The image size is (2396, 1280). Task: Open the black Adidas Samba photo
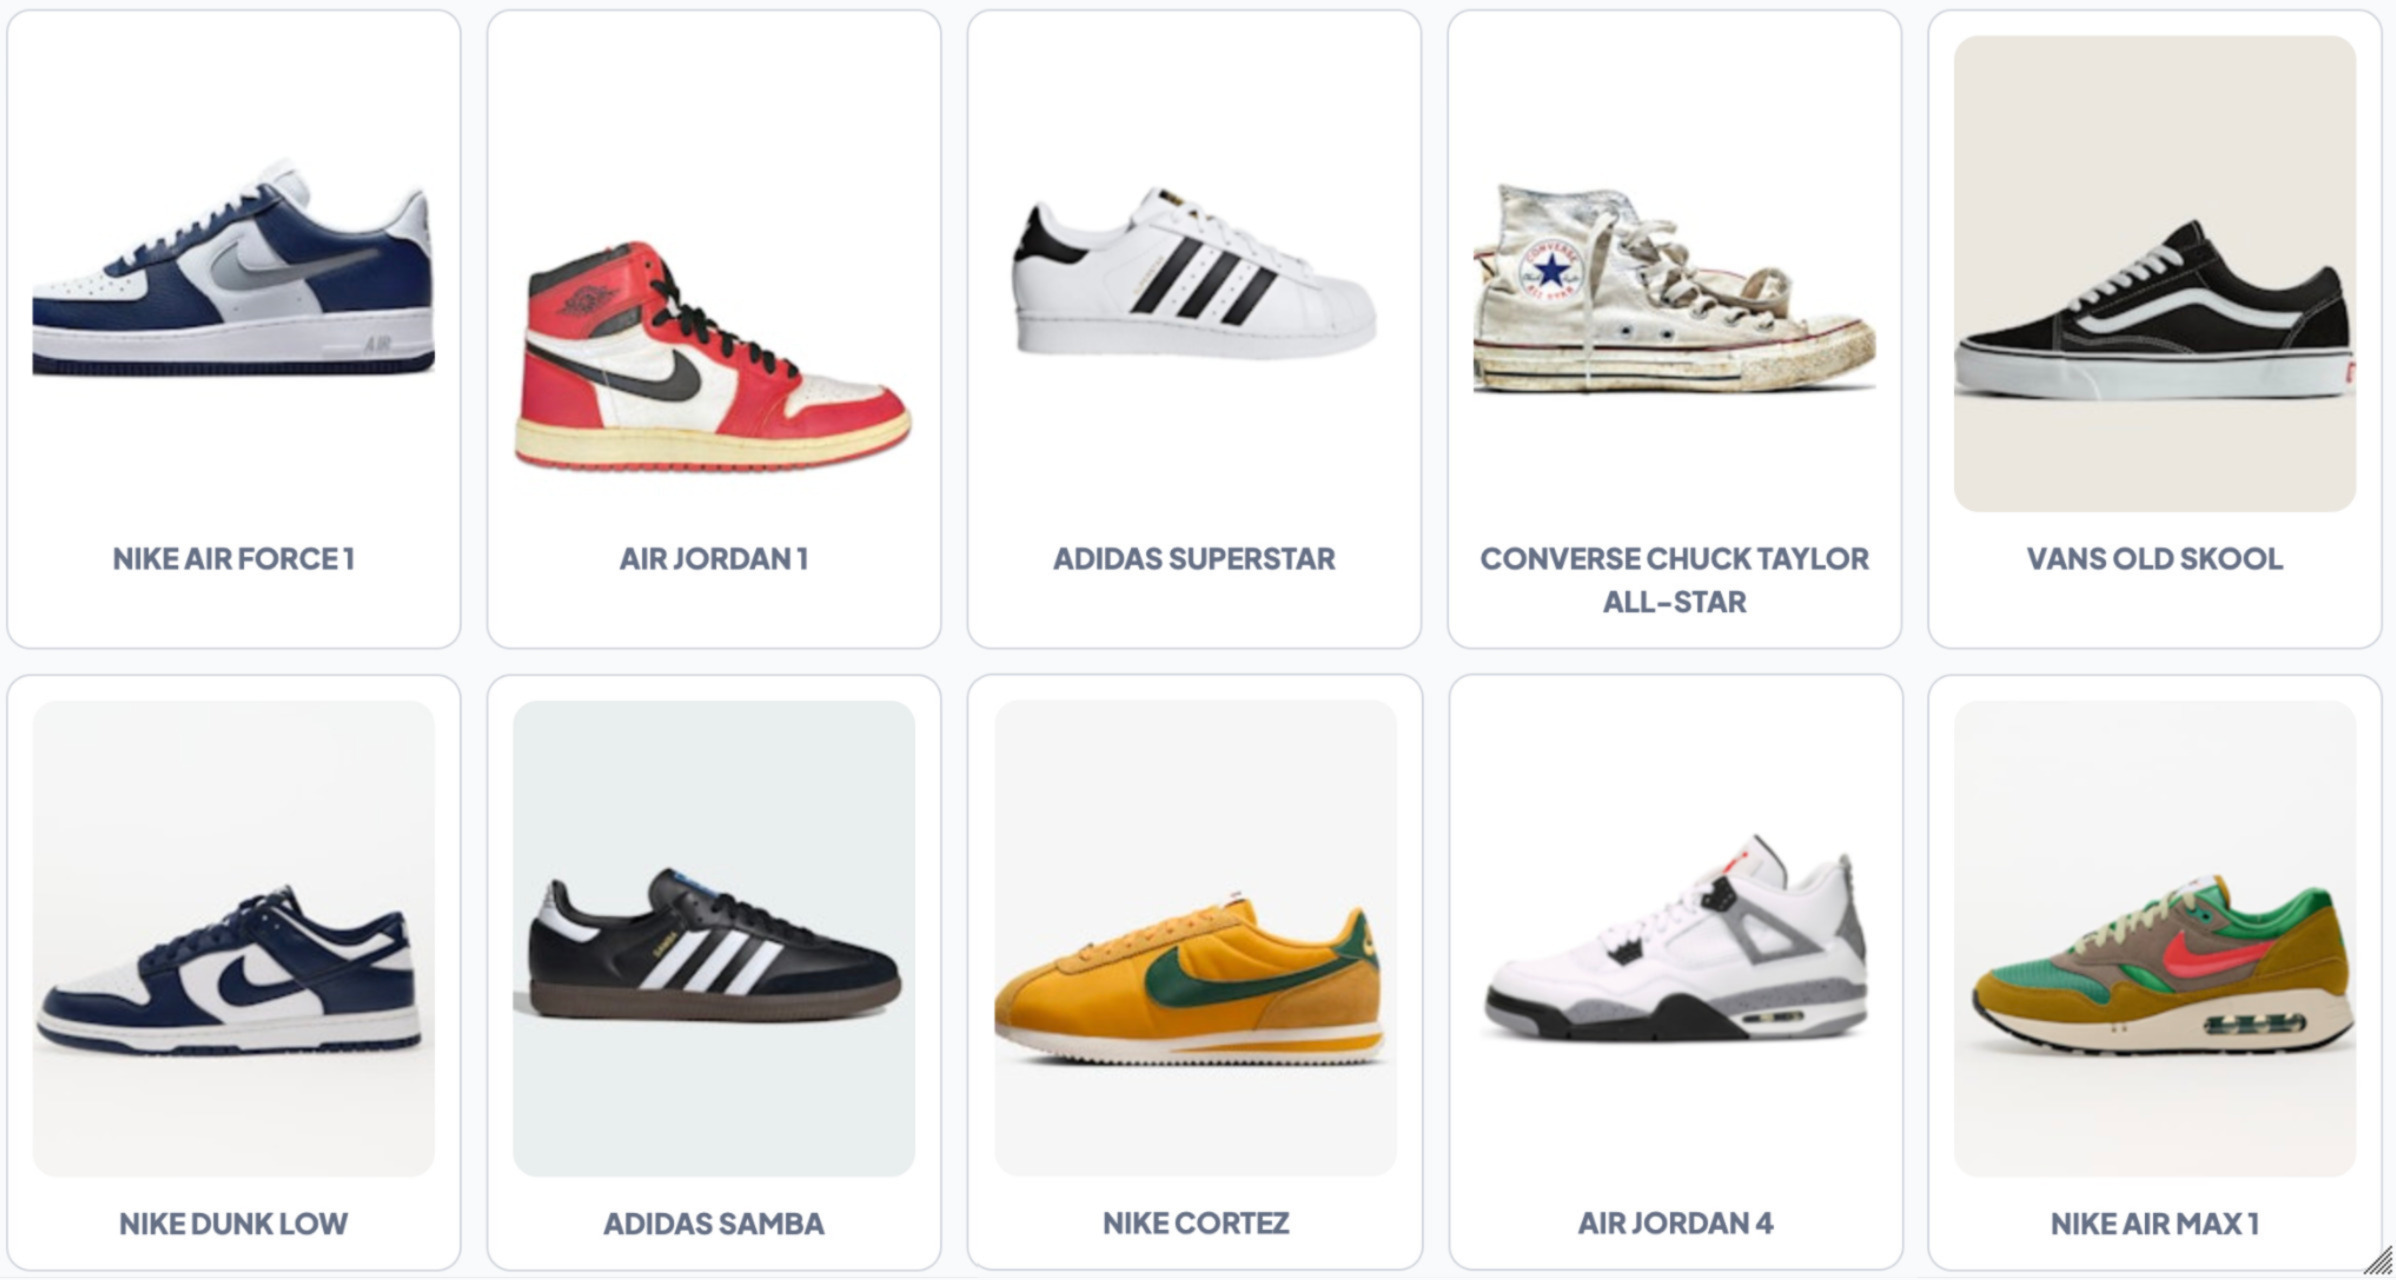[x=713, y=938]
